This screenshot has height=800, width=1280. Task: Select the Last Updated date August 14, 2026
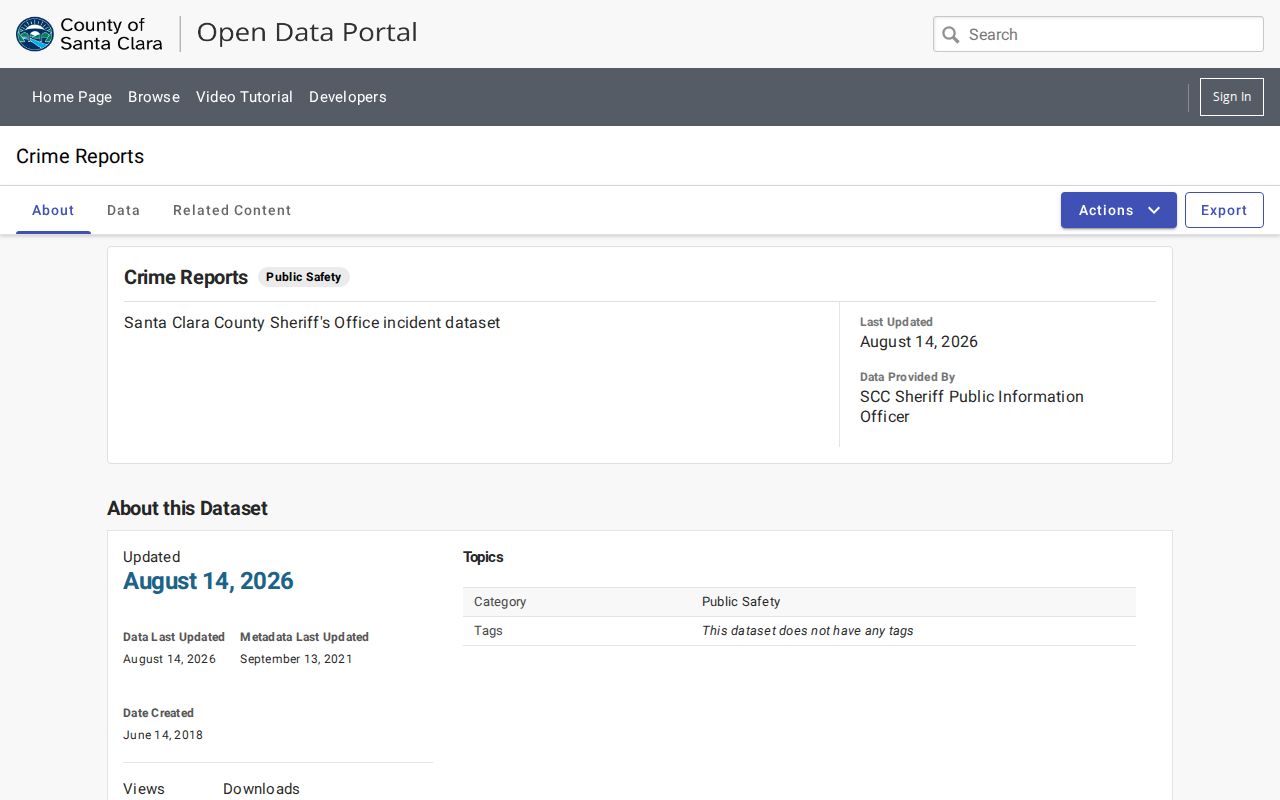click(919, 342)
